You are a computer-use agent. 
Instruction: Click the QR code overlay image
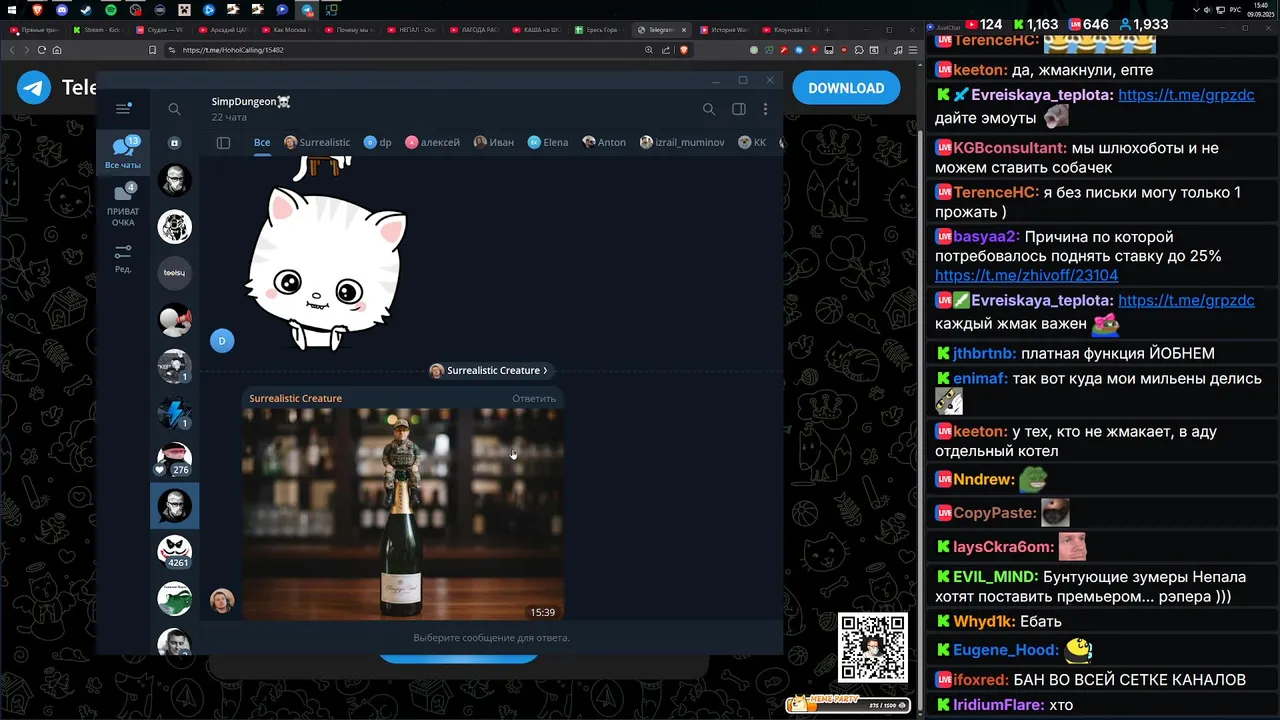point(873,648)
